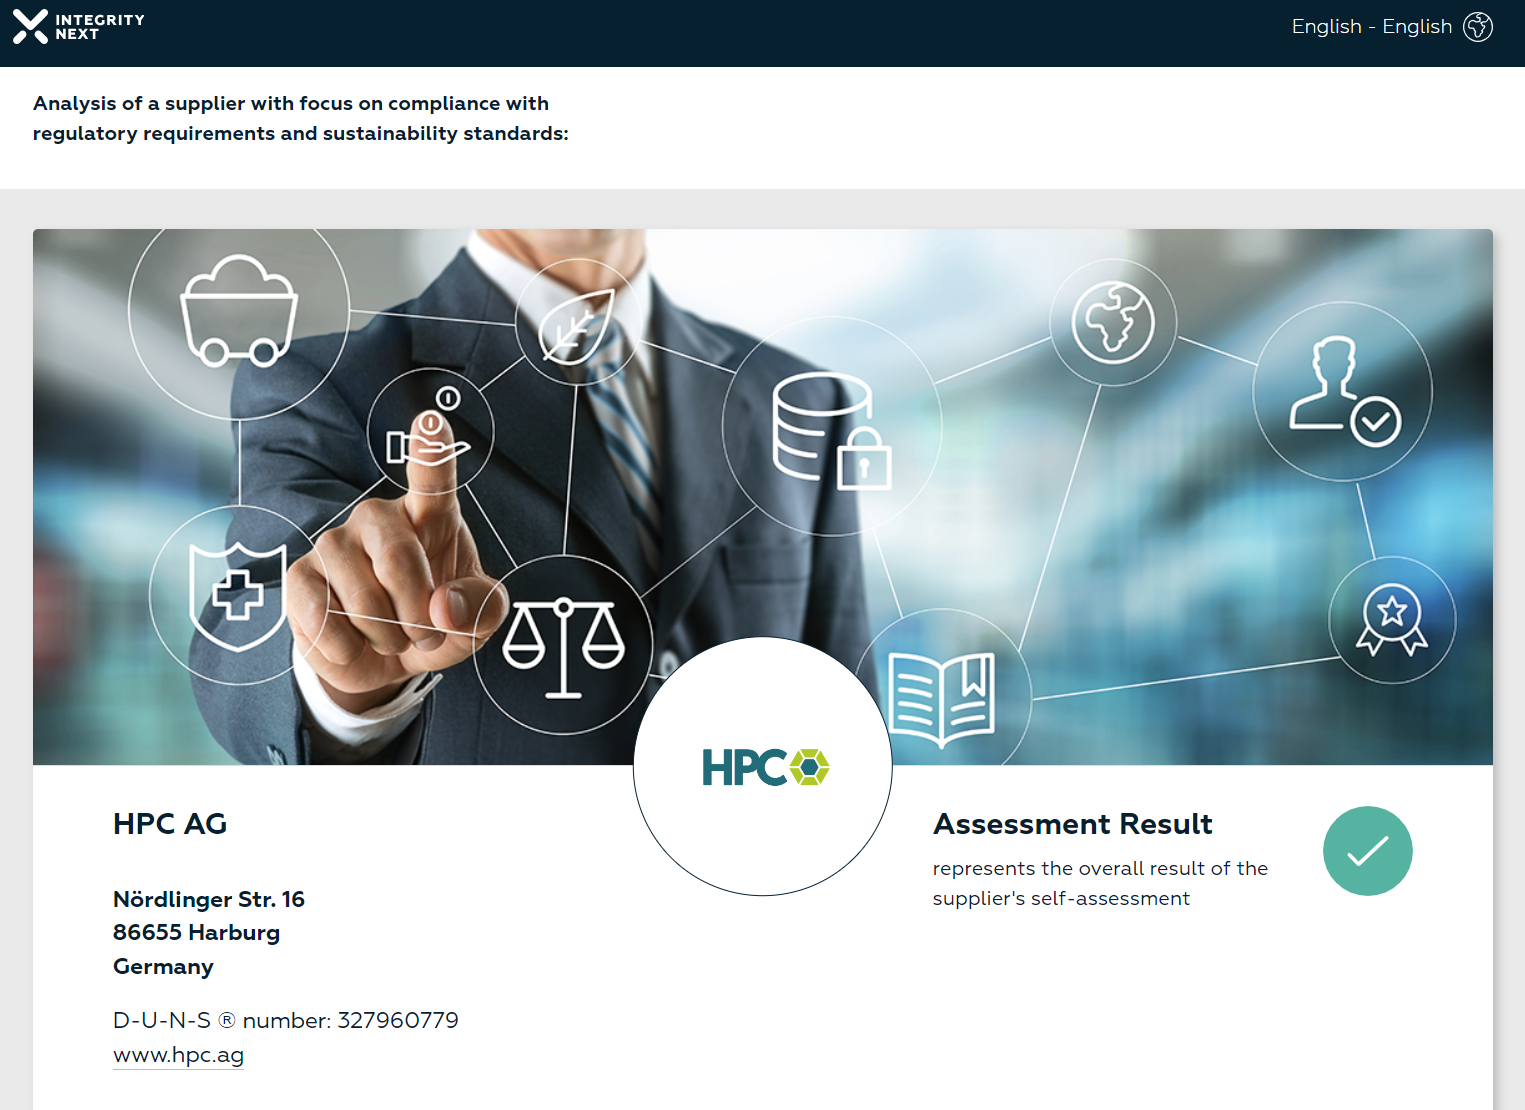Click the HPC AG company name
The height and width of the screenshot is (1110, 1525).
coord(170,824)
